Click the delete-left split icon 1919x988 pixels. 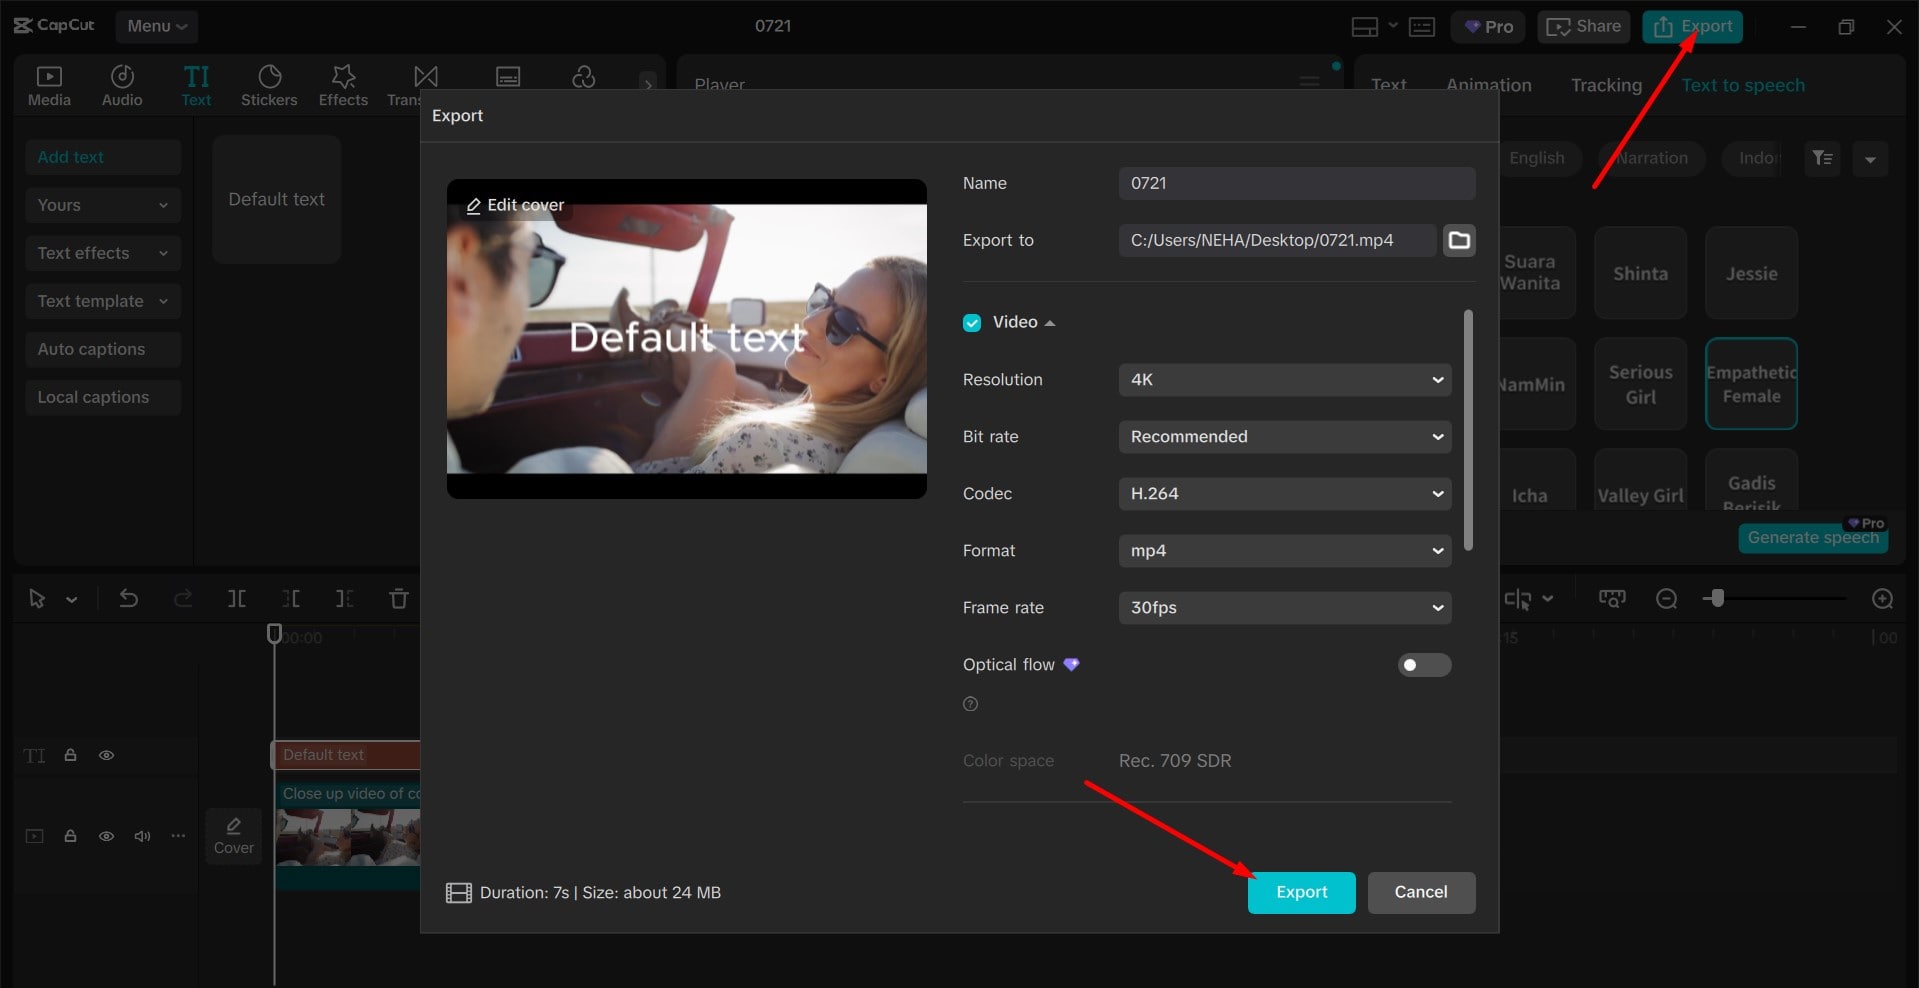coord(291,598)
